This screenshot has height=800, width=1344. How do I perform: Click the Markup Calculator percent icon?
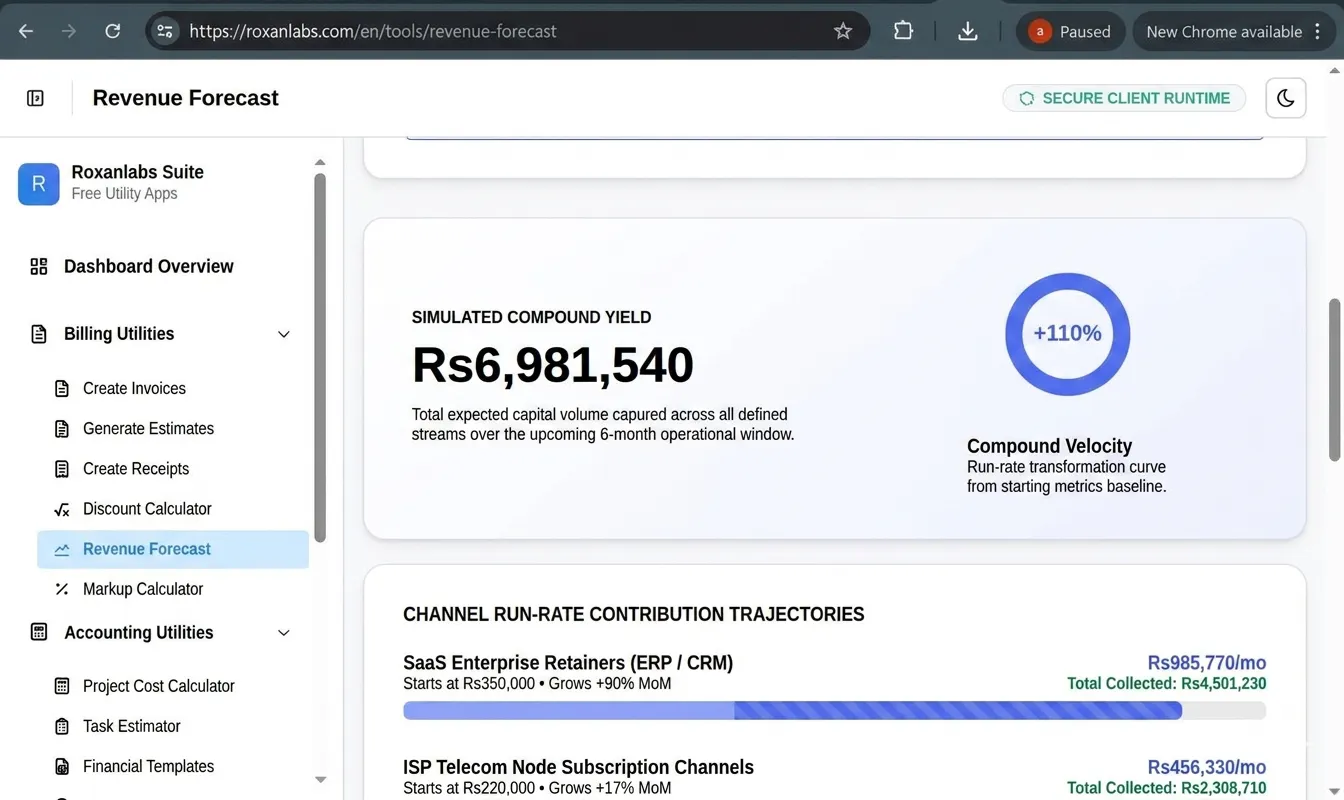(62, 589)
